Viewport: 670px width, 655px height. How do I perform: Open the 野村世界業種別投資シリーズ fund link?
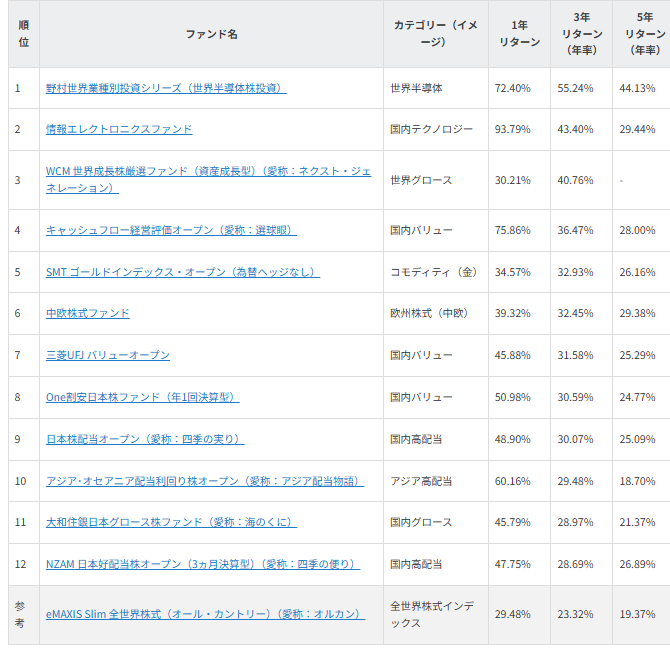pyautogui.click(x=166, y=88)
